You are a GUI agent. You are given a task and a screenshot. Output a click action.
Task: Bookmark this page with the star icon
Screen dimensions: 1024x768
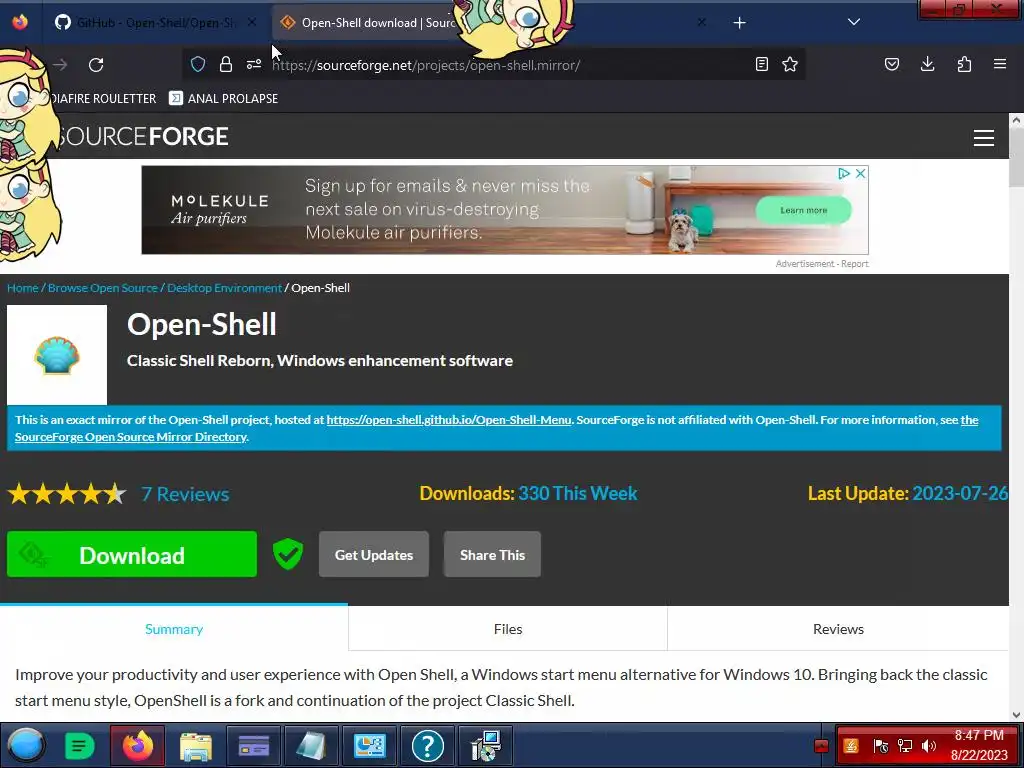point(790,64)
